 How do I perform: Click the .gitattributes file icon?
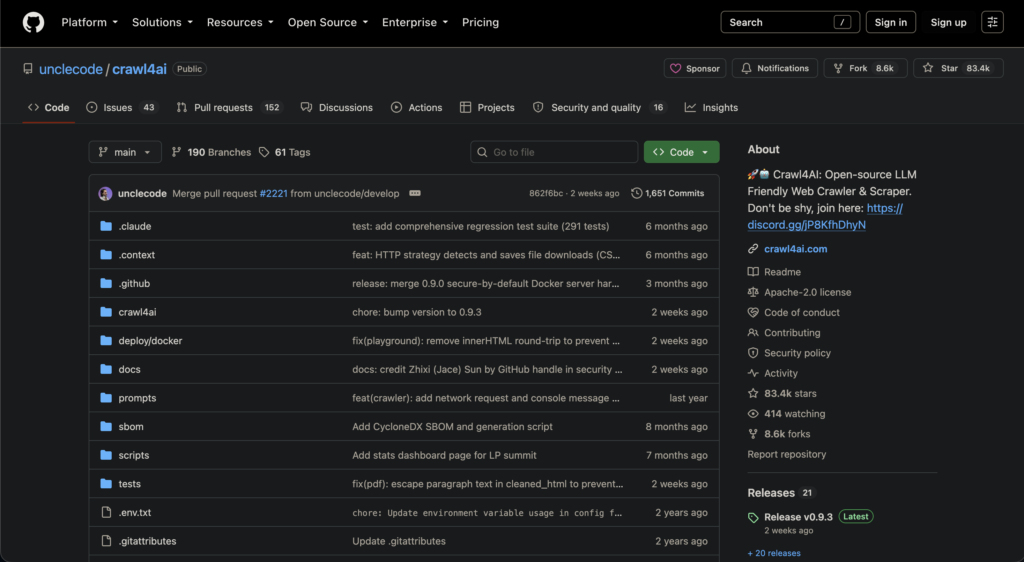(x=106, y=541)
